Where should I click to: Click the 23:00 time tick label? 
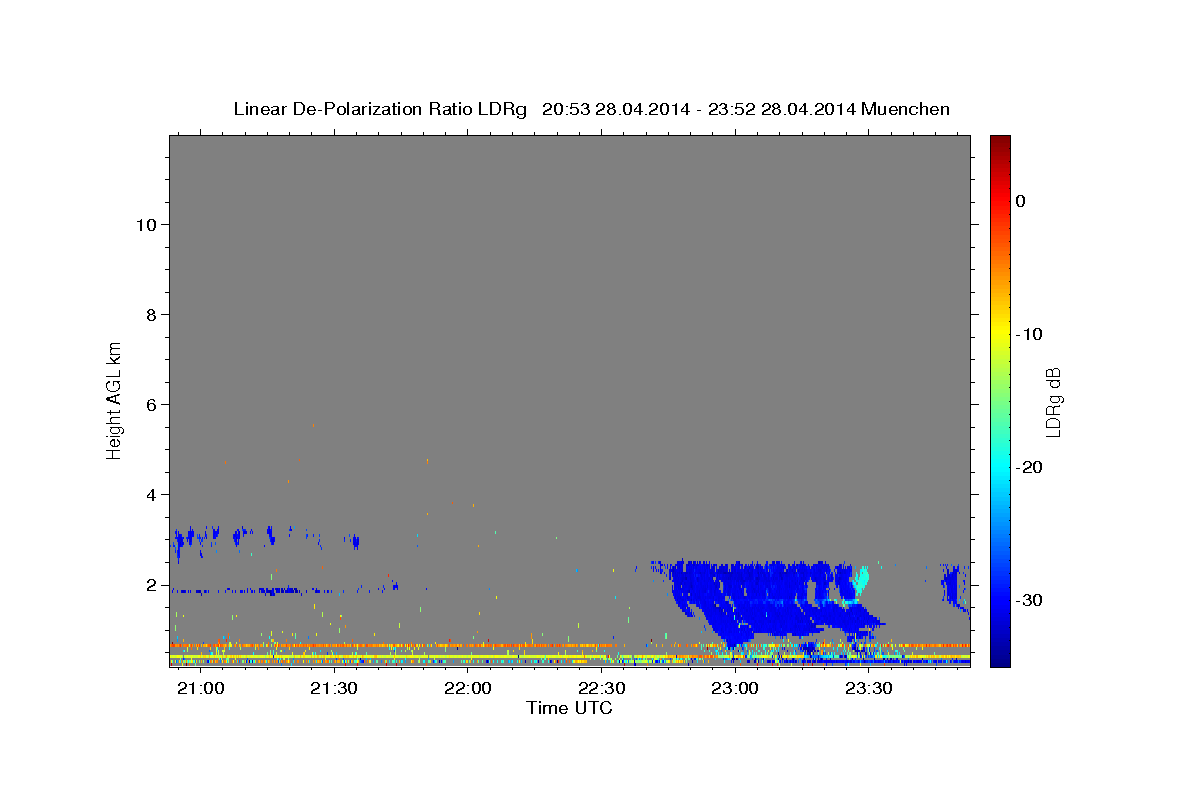pyautogui.click(x=736, y=689)
